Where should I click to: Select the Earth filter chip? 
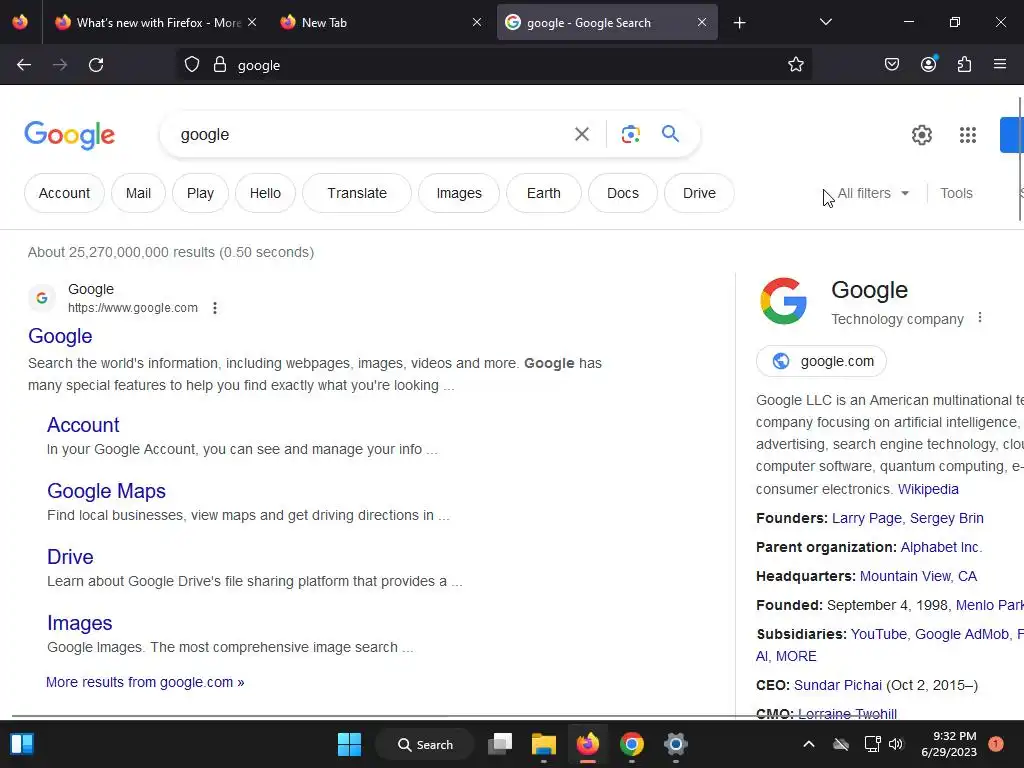543,193
